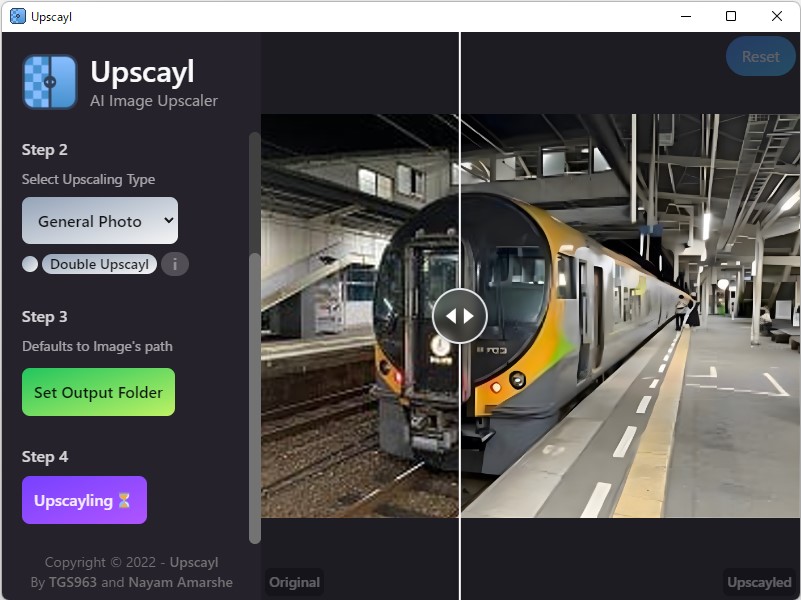Click the Upscayling button
Viewport: 801px width, 600px height.
(84, 500)
